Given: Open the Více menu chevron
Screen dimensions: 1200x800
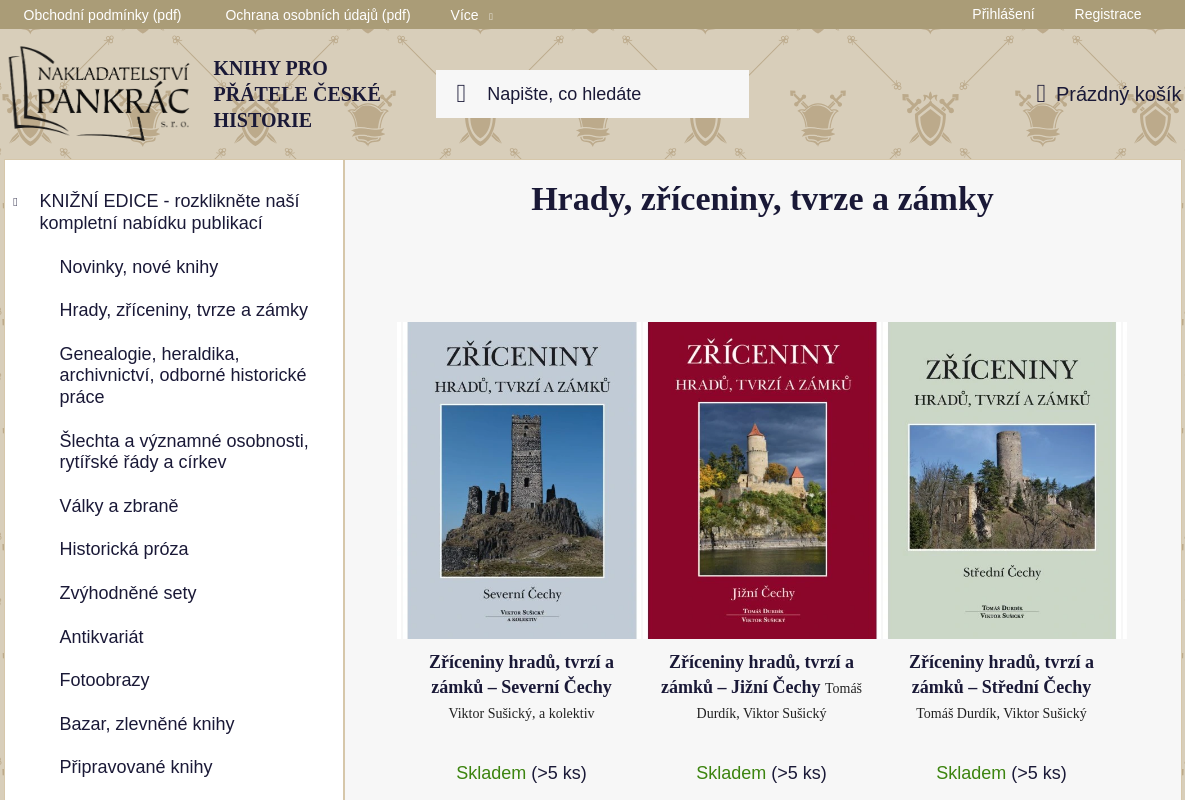Looking at the screenshot, I should (490, 16).
